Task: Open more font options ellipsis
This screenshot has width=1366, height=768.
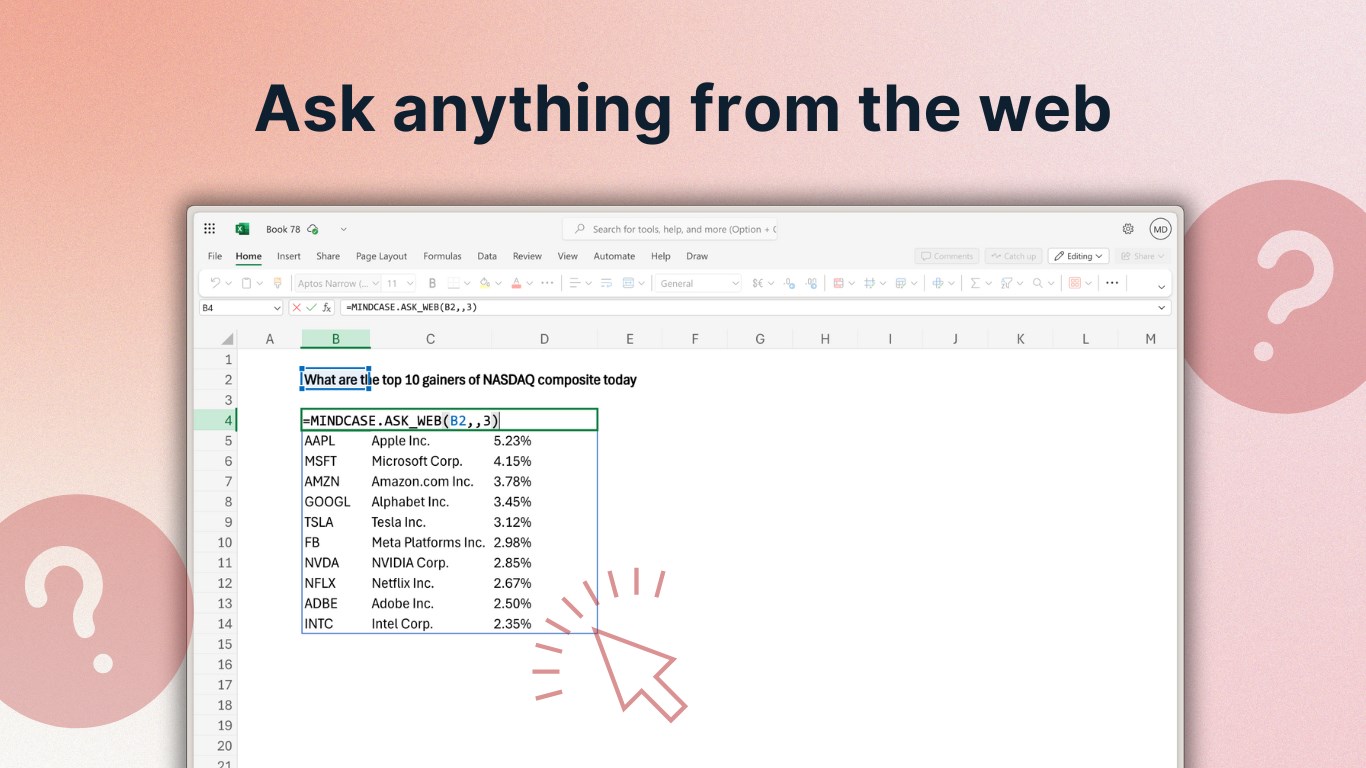Action: coord(547,283)
